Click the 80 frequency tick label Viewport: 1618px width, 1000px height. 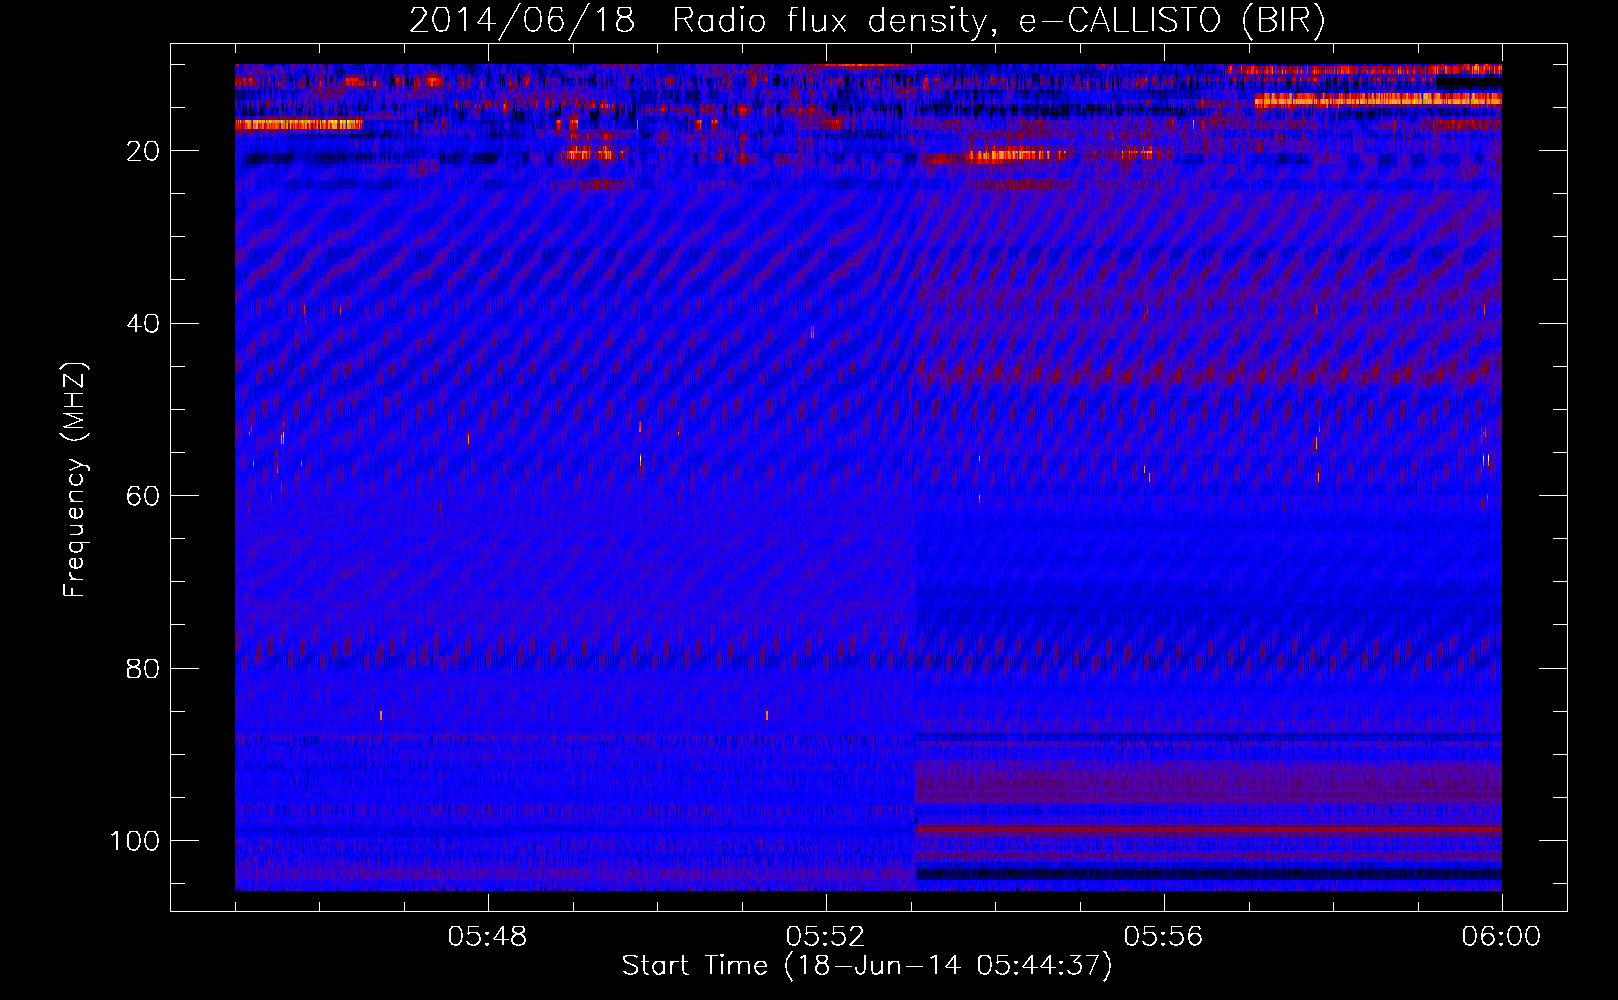click(x=145, y=669)
